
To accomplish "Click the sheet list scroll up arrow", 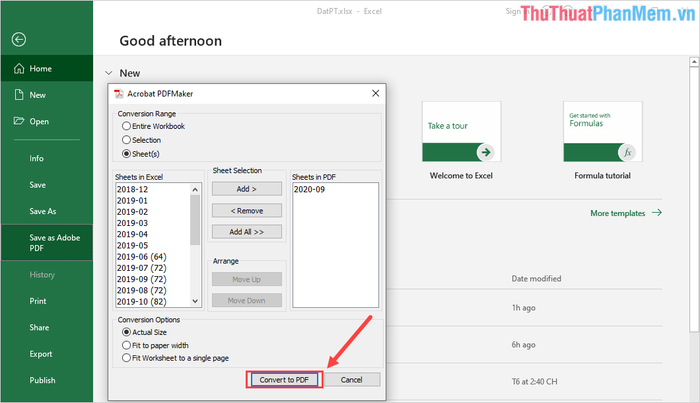I will pyautogui.click(x=195, y=190).
